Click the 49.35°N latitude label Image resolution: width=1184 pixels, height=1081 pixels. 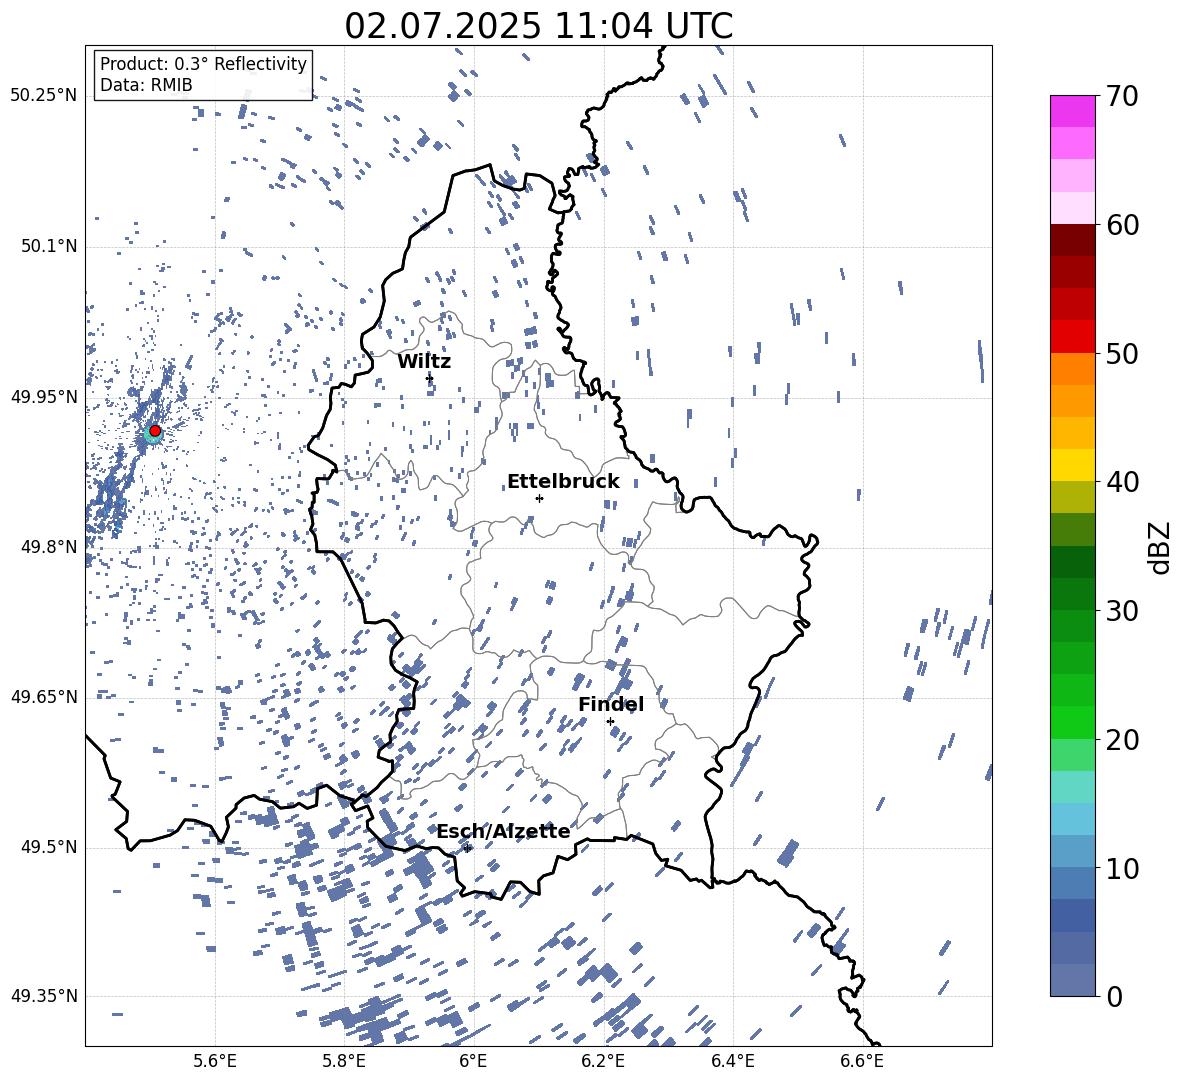44,996
